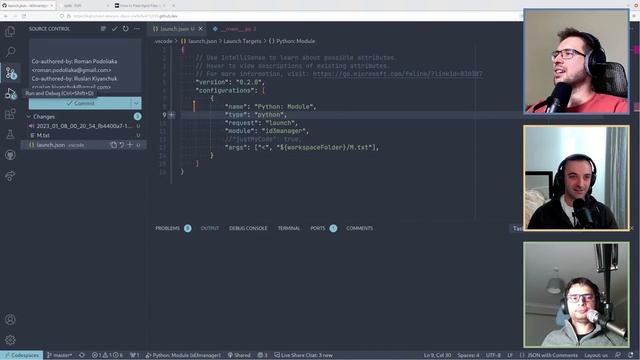The width and height of the screenshot is (640, 360).
Task: Click the Spaces: 4 indentation setting
Action: (469, 356)
